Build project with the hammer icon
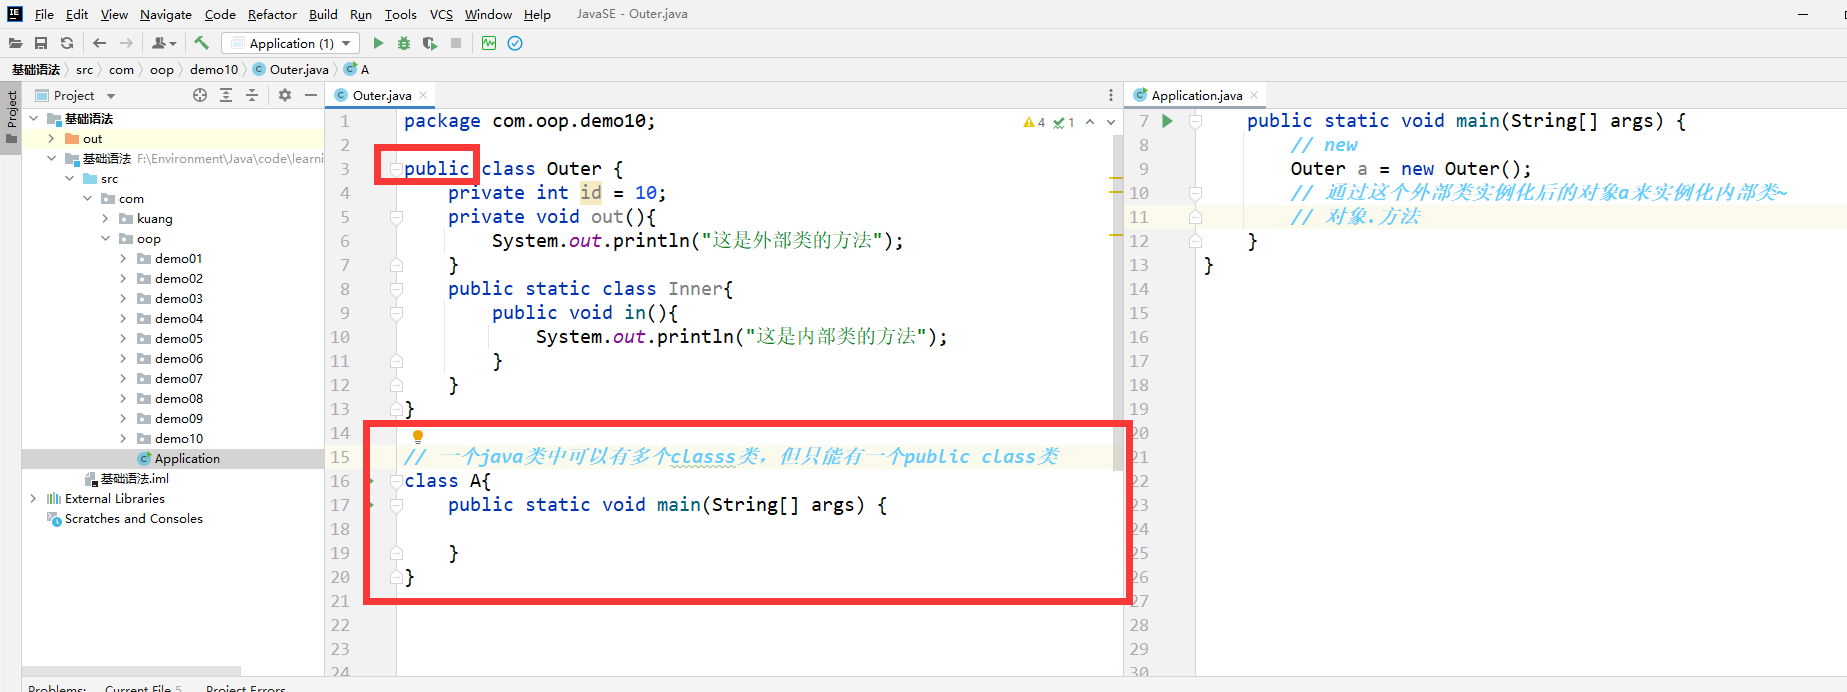Viewport: 1847px width, 692px height. [x=201, y=43]
